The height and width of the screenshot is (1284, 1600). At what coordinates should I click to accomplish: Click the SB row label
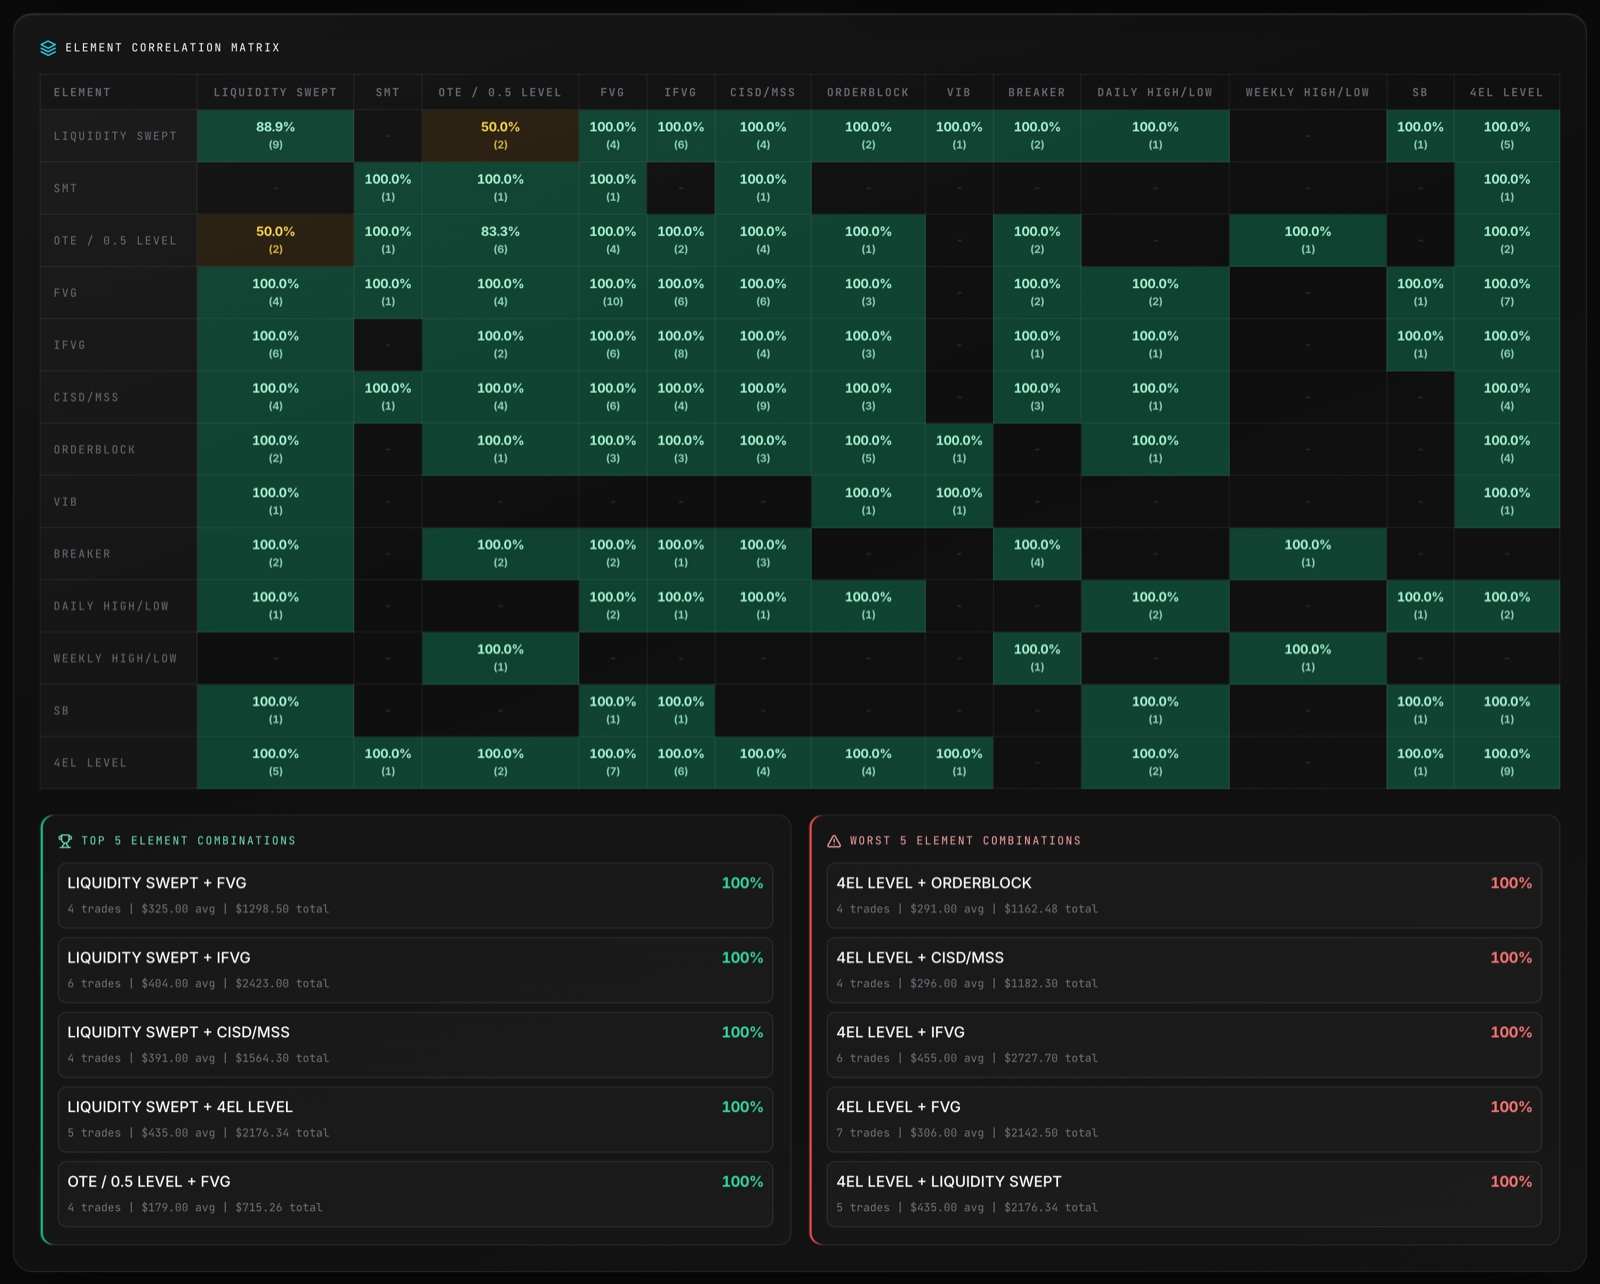118,711
